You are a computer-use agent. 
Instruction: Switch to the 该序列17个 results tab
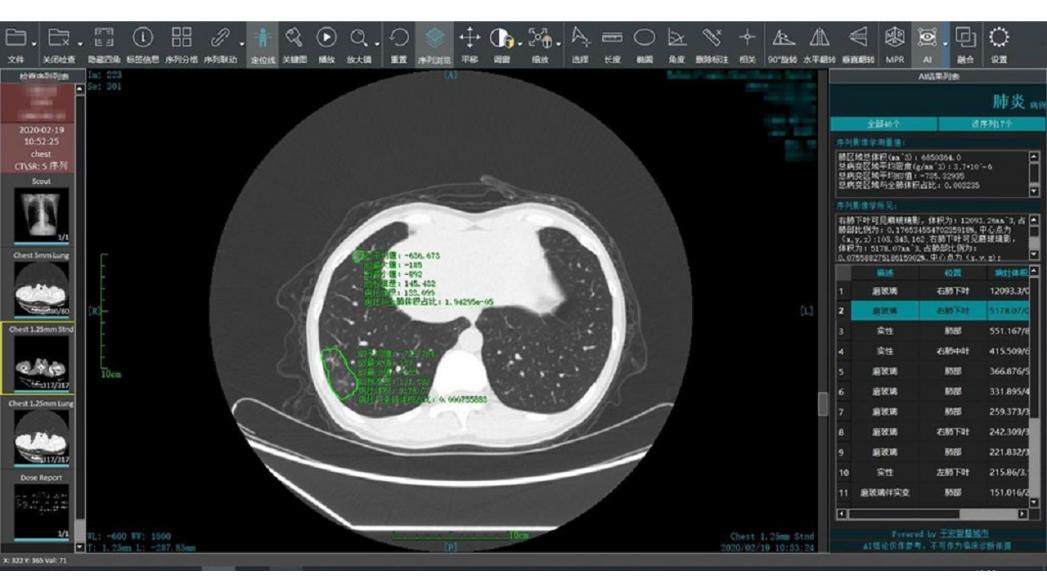tap(991, 124)
